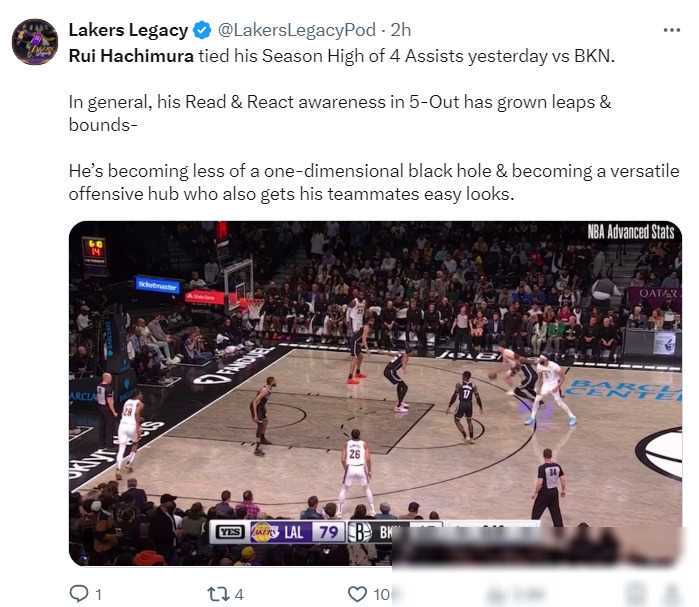Image resolution: width=699 pixels, height=607 pixels.
Task: Click the blue verified checkmark badge
Action: click(x=202, y=30)
